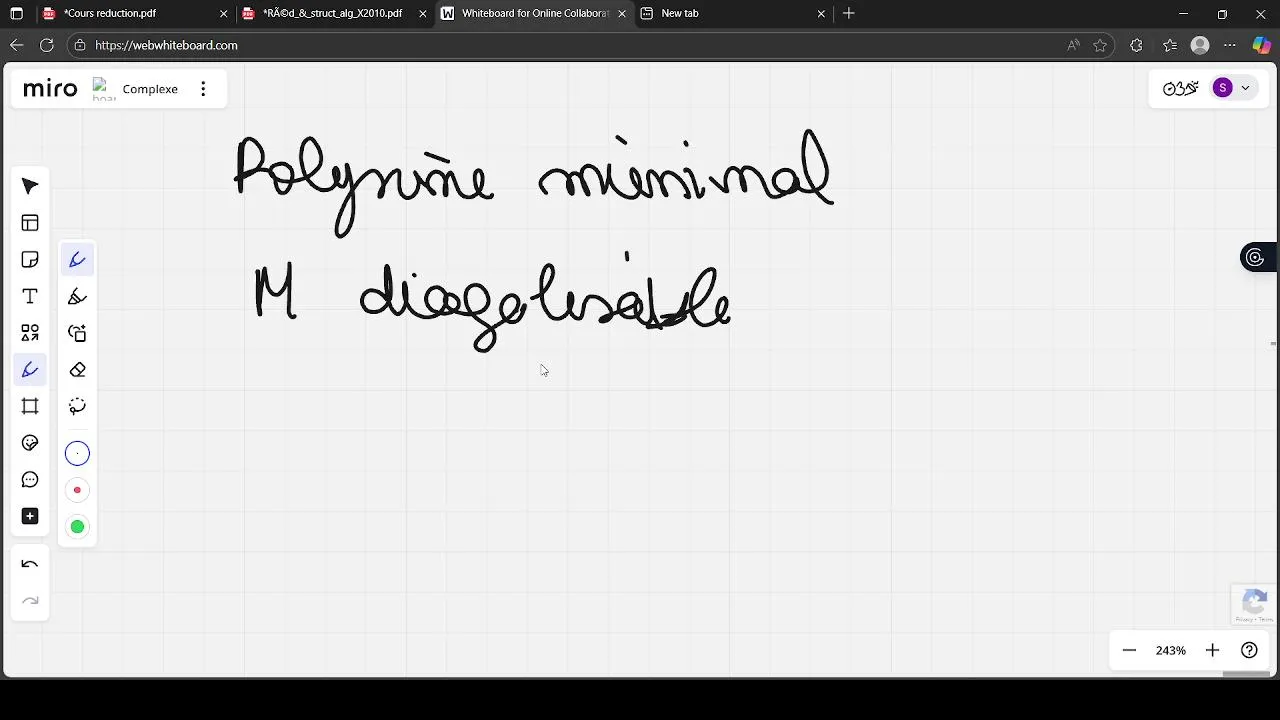Screen dimensions: 1280x720
Task: Expand the user avatar dropdown arrow
Action: 1245,88
